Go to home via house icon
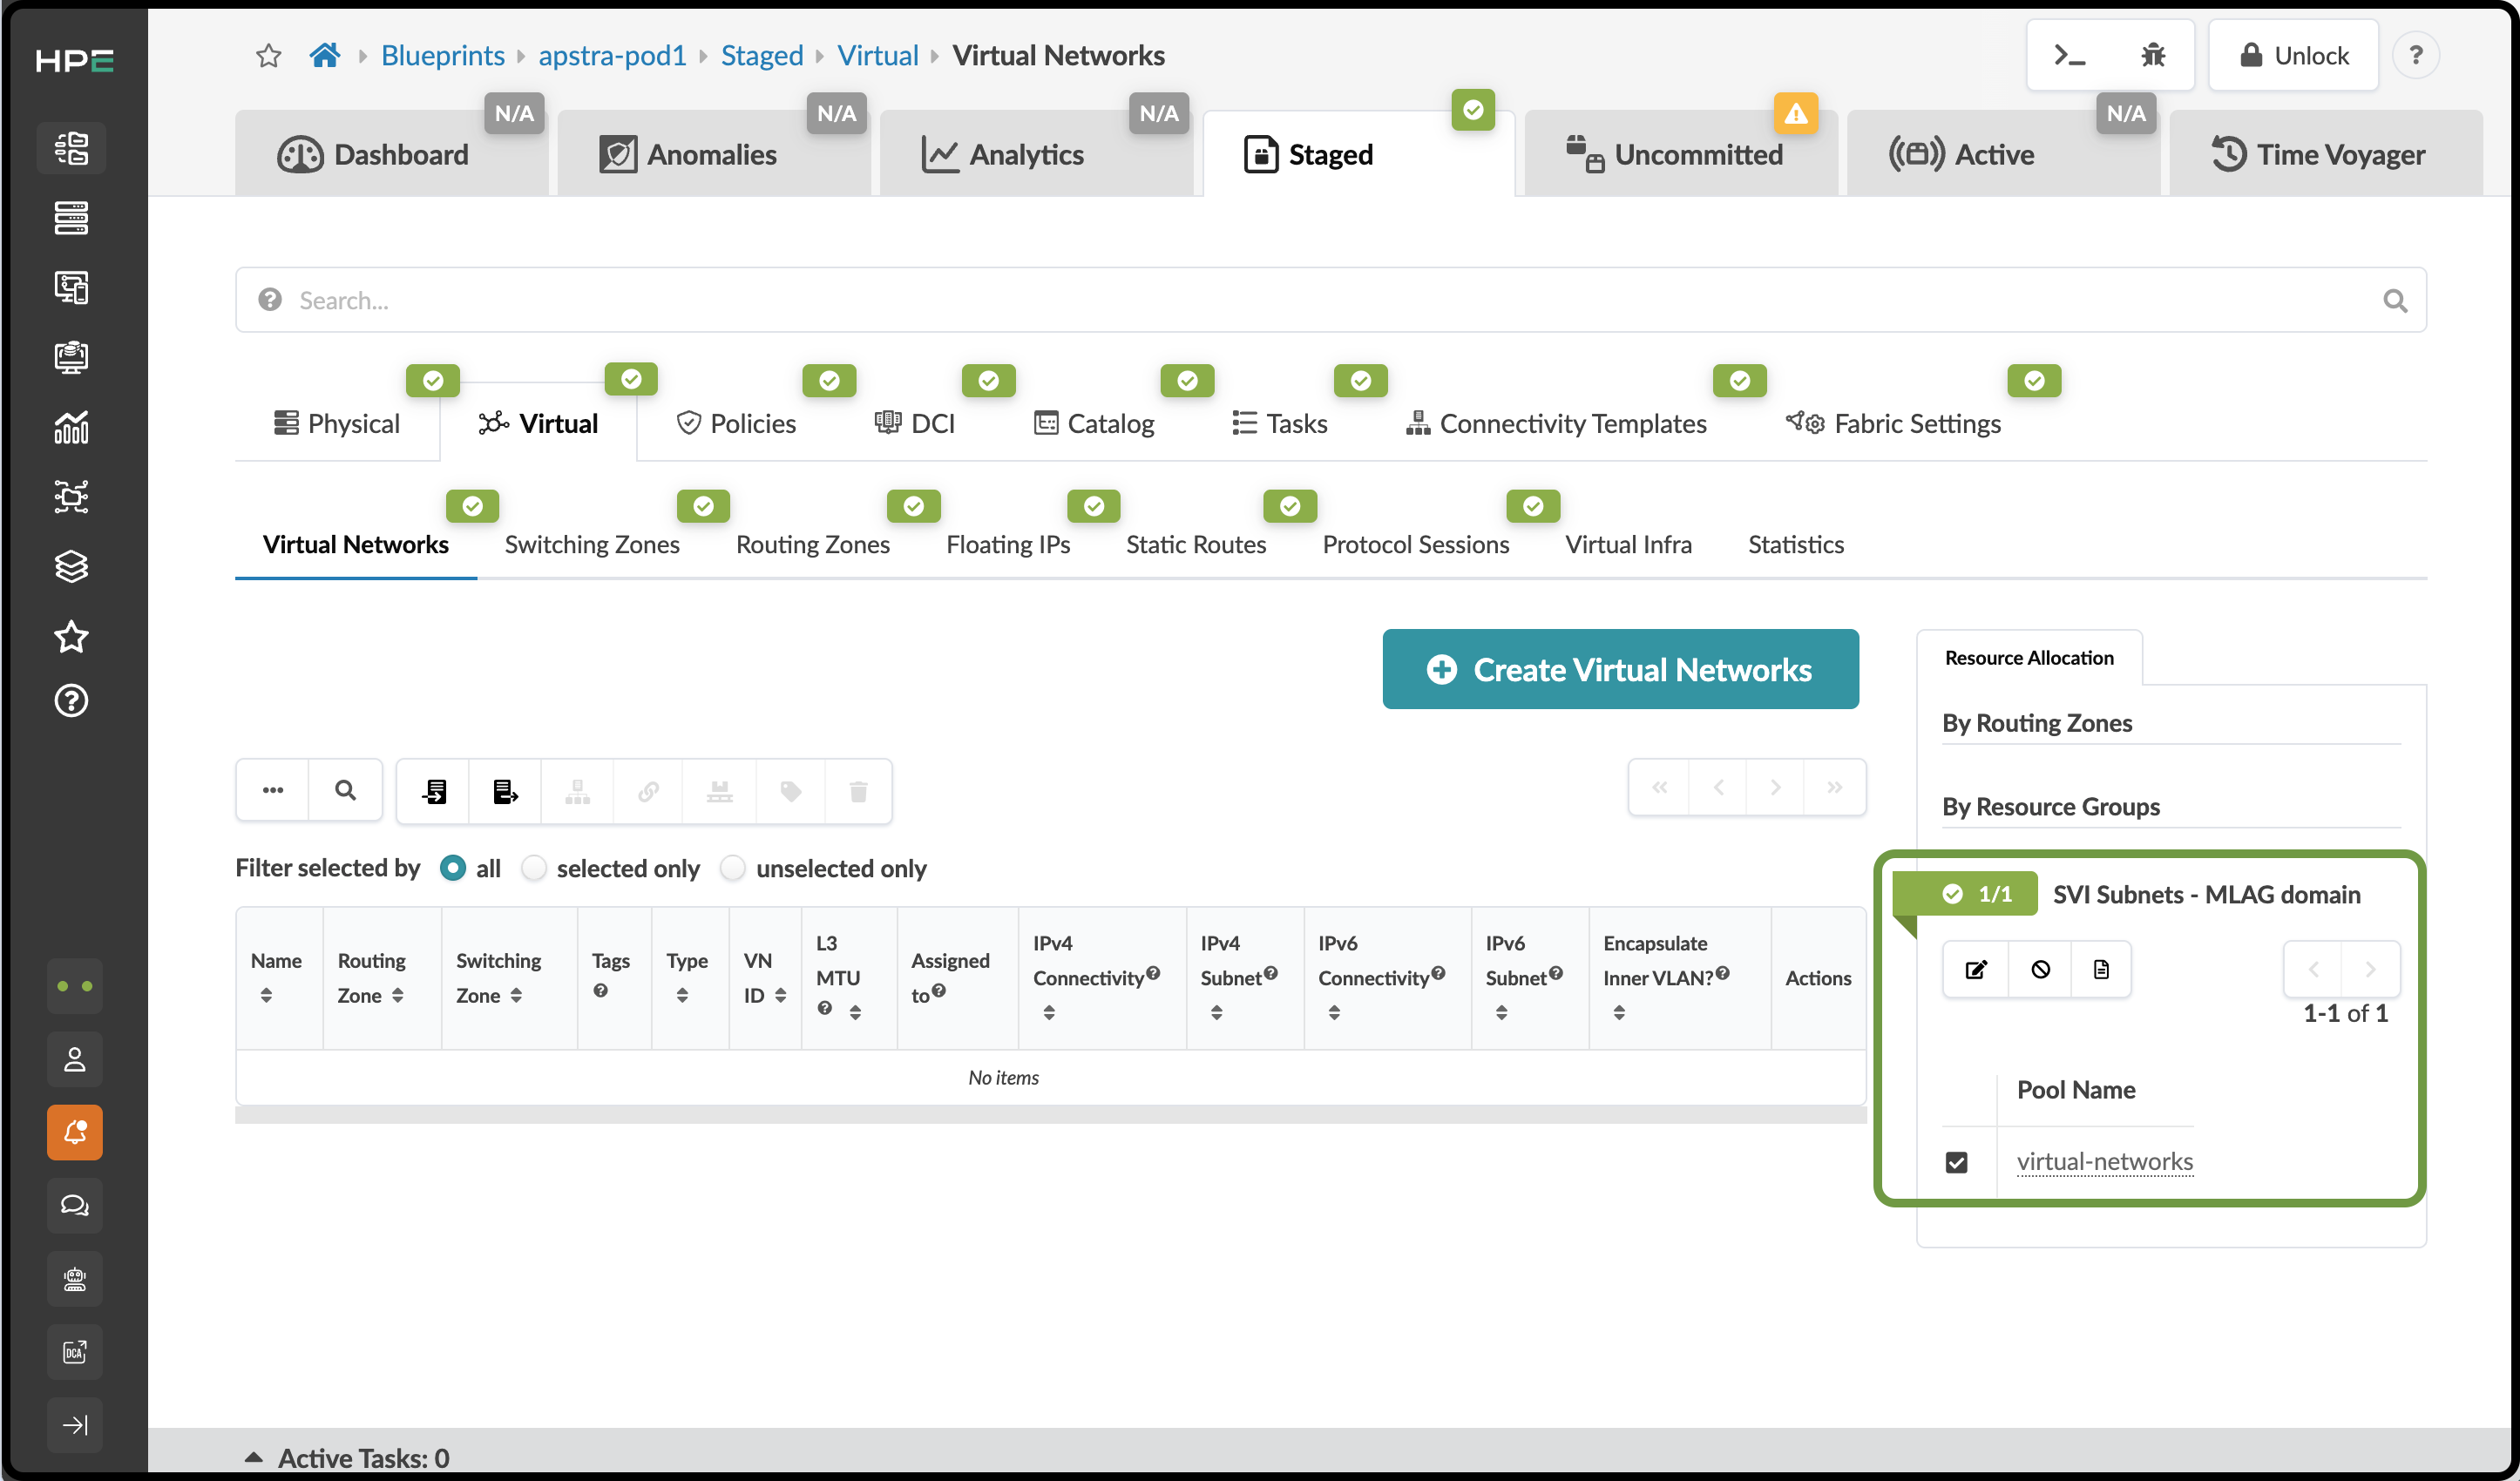This screenshot has height=1481, width=2520. [324, 55]
